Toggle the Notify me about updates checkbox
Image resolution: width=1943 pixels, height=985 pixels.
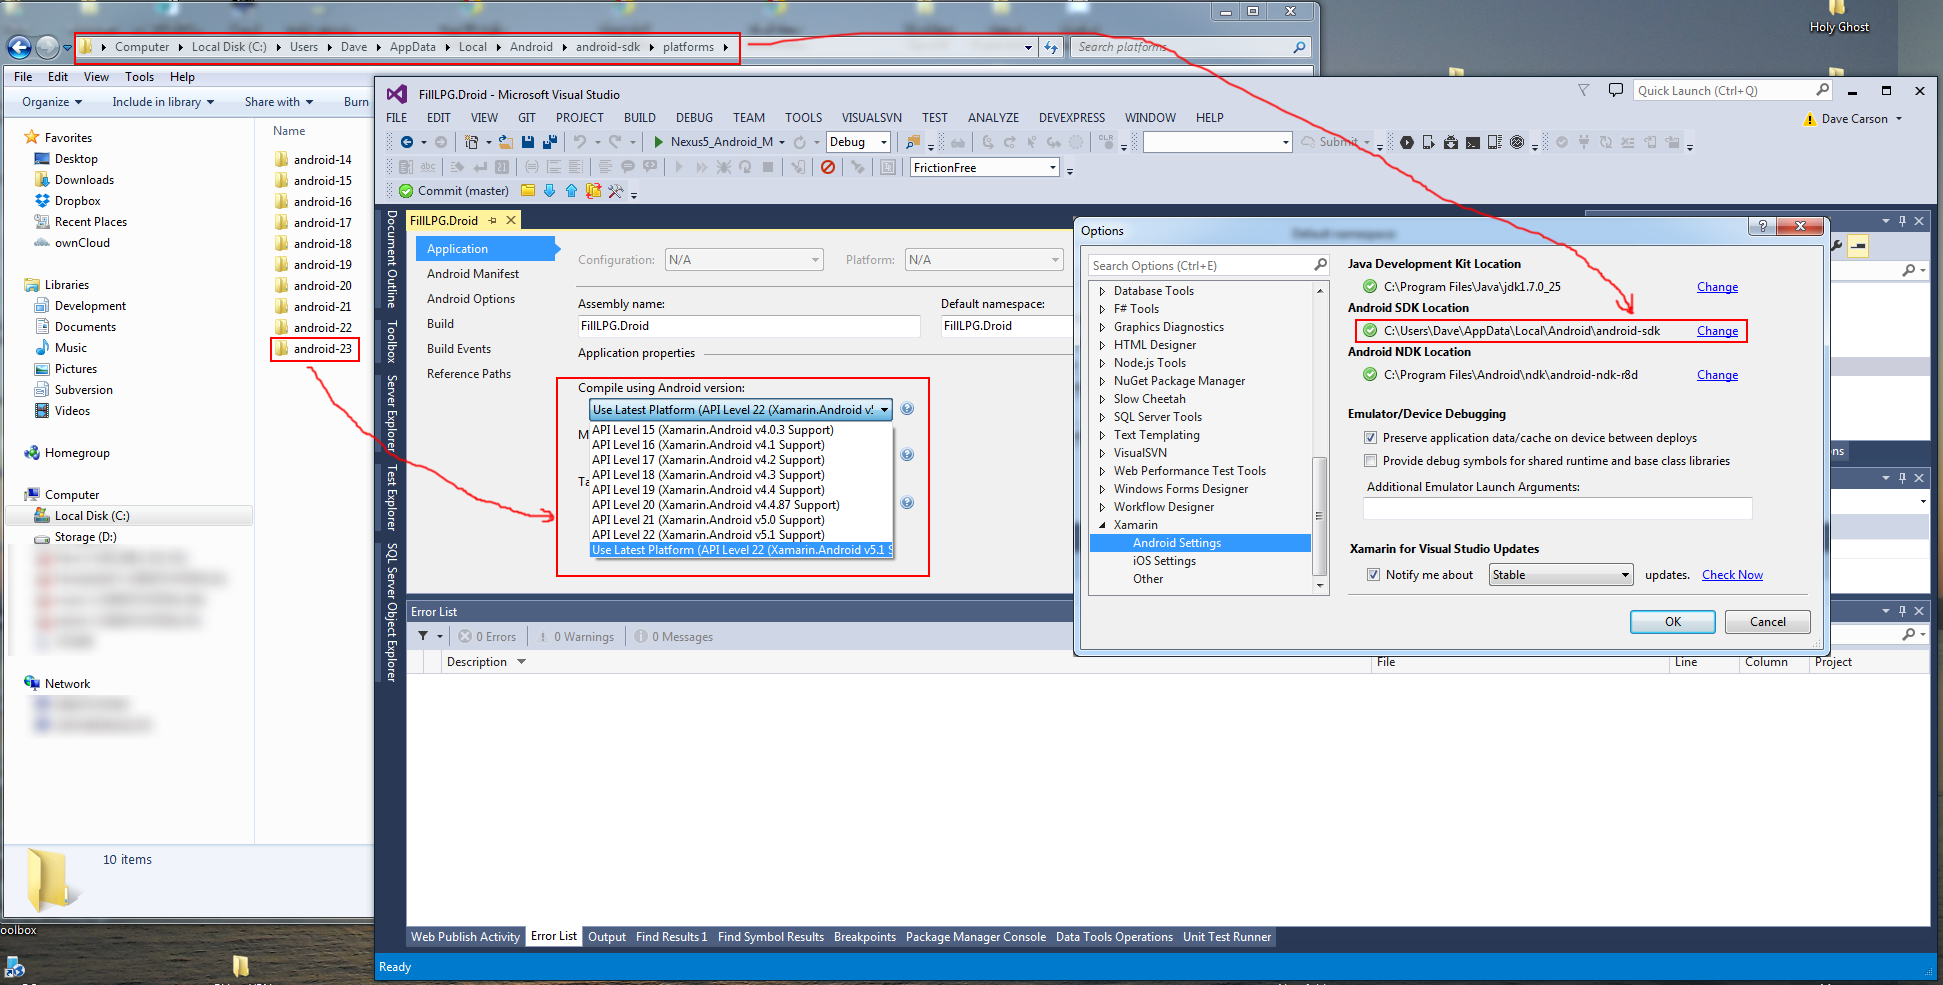click(x=1373, y=574)
